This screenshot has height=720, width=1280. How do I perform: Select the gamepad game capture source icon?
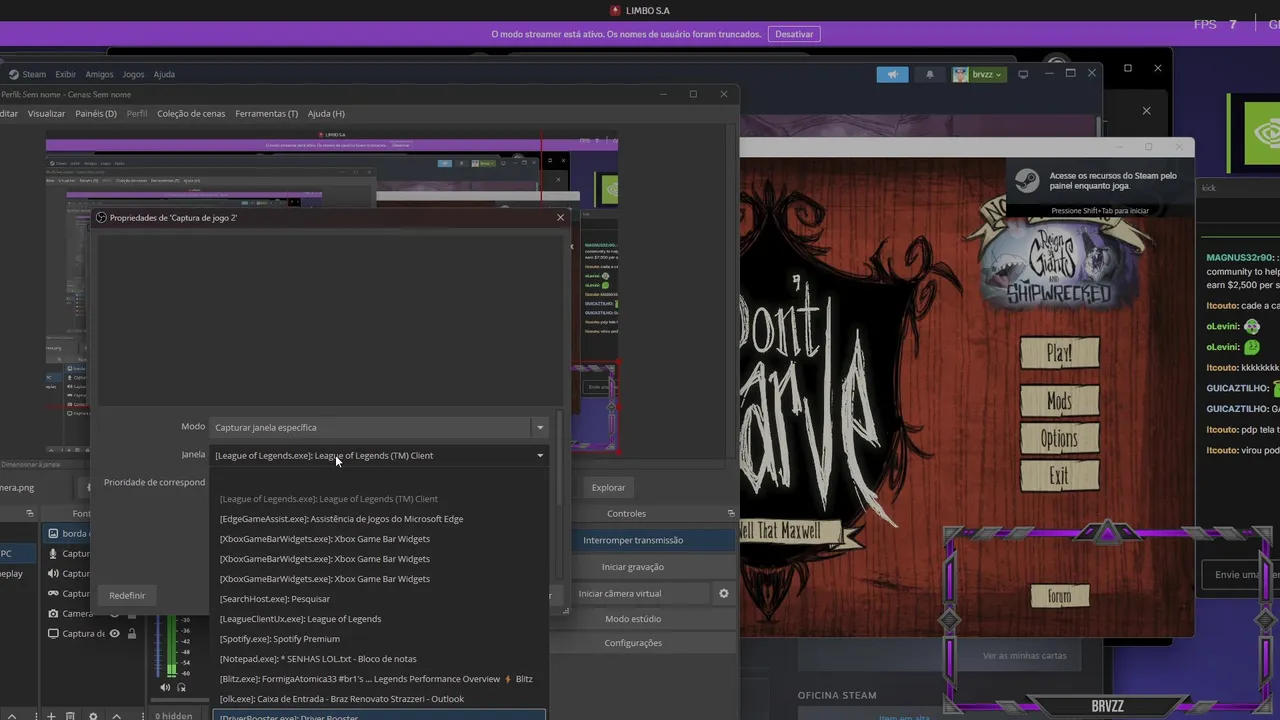(53, 593)
